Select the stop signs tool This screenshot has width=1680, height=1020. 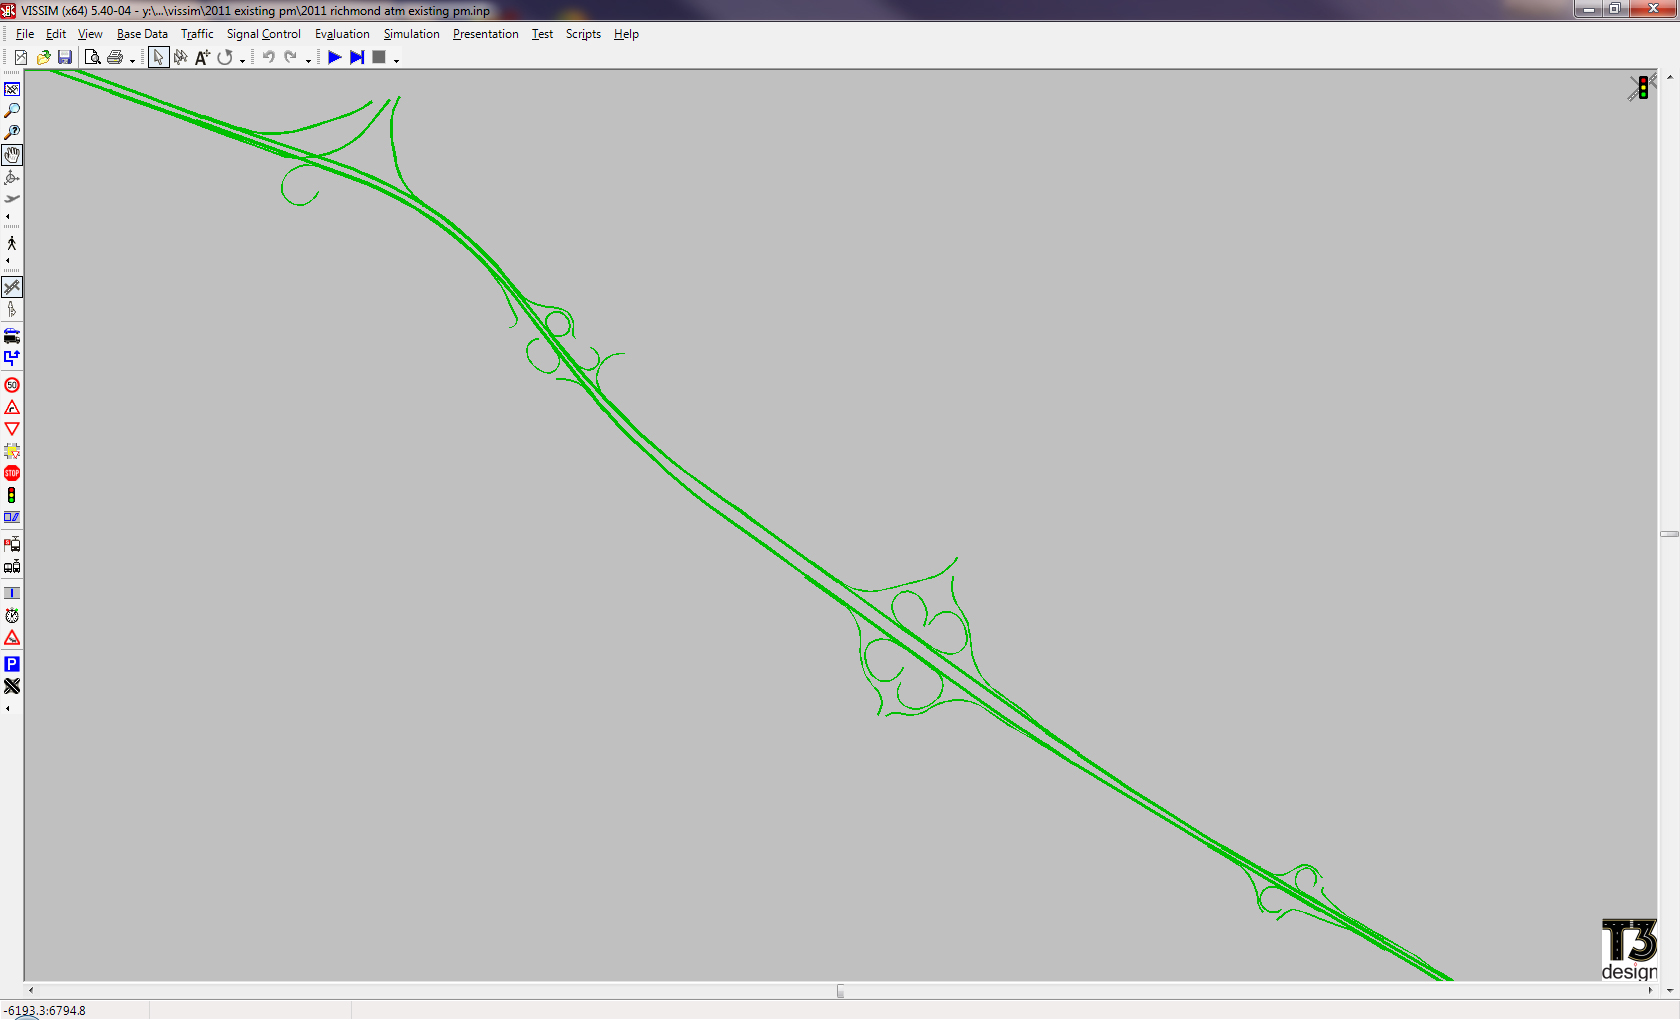coord(12,473)
